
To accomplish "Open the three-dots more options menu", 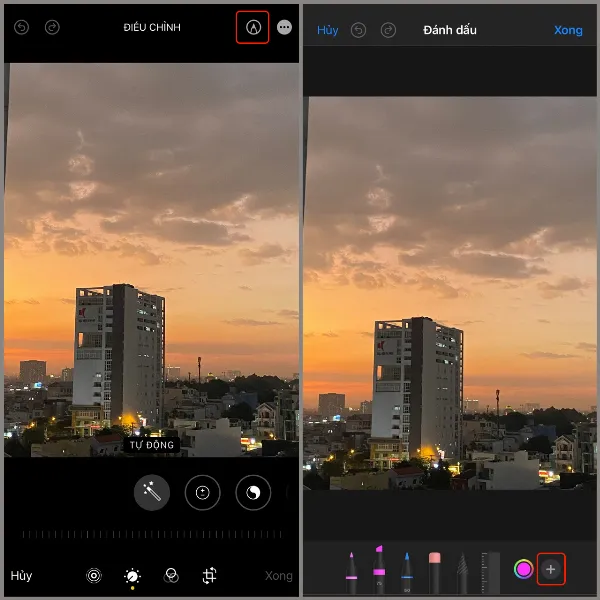I will [285, 28].
